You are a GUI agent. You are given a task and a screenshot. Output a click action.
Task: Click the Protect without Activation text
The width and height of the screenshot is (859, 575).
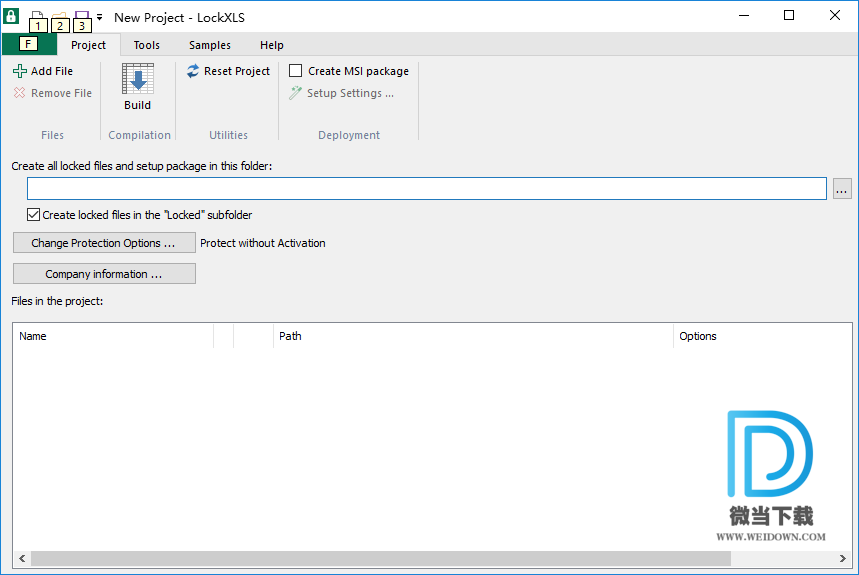263,243
